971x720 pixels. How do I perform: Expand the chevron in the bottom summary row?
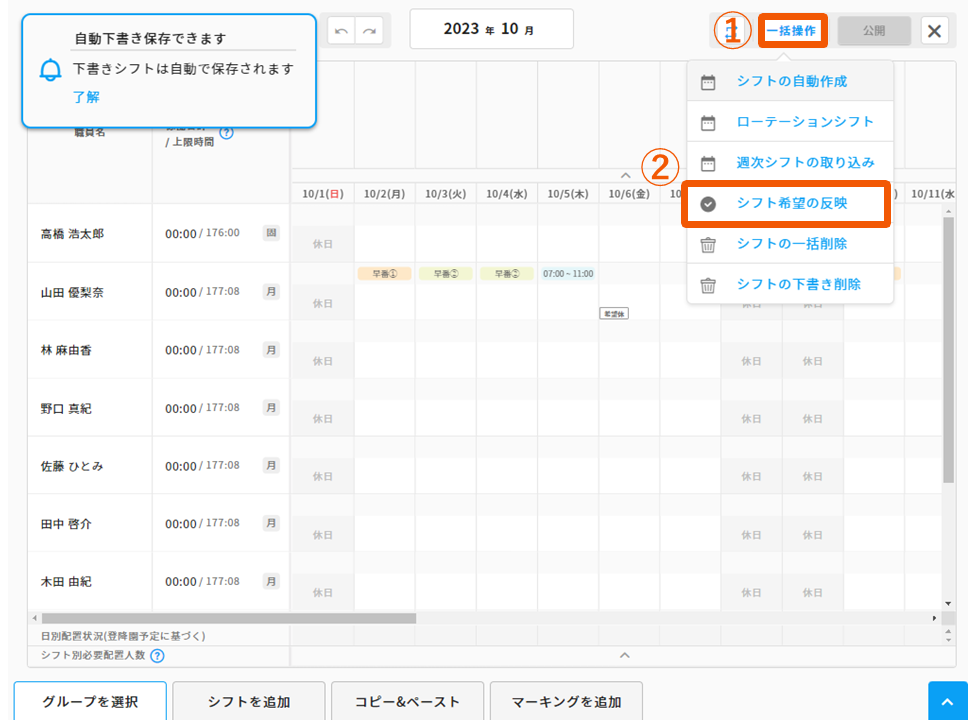[624, 656]
